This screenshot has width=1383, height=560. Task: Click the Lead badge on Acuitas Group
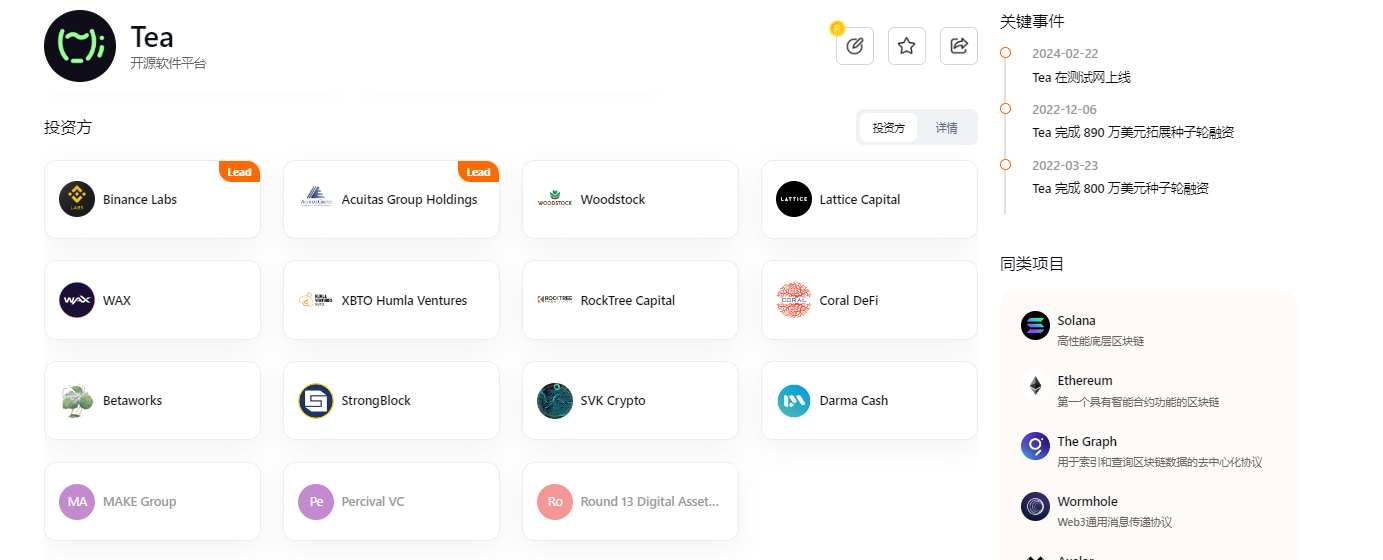[479, 172]
